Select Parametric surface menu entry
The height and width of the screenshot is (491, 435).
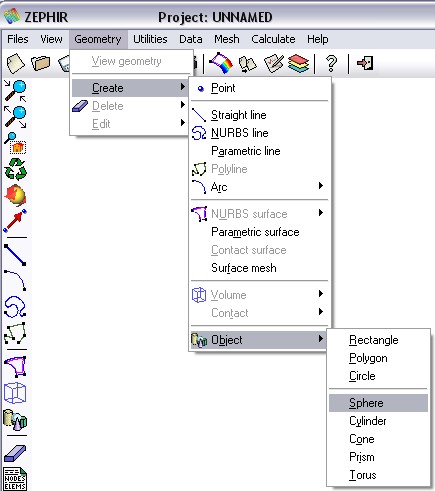point(255,232)
